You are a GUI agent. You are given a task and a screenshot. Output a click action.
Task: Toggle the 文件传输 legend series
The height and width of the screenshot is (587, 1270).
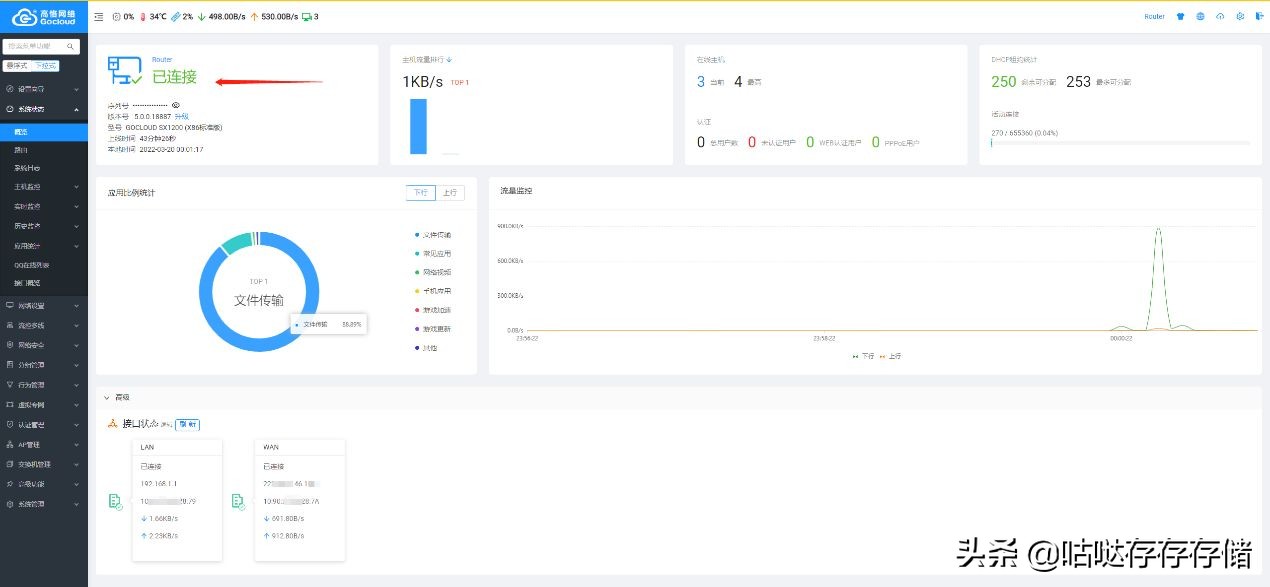click(x=433, y=235)
